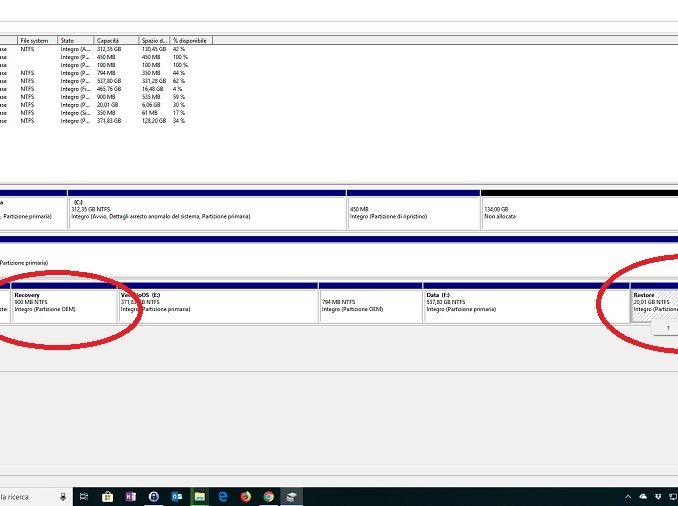Select the 900 MB capacity cell in the list
The image size is (678, 506).
click(x=106, y=97)
